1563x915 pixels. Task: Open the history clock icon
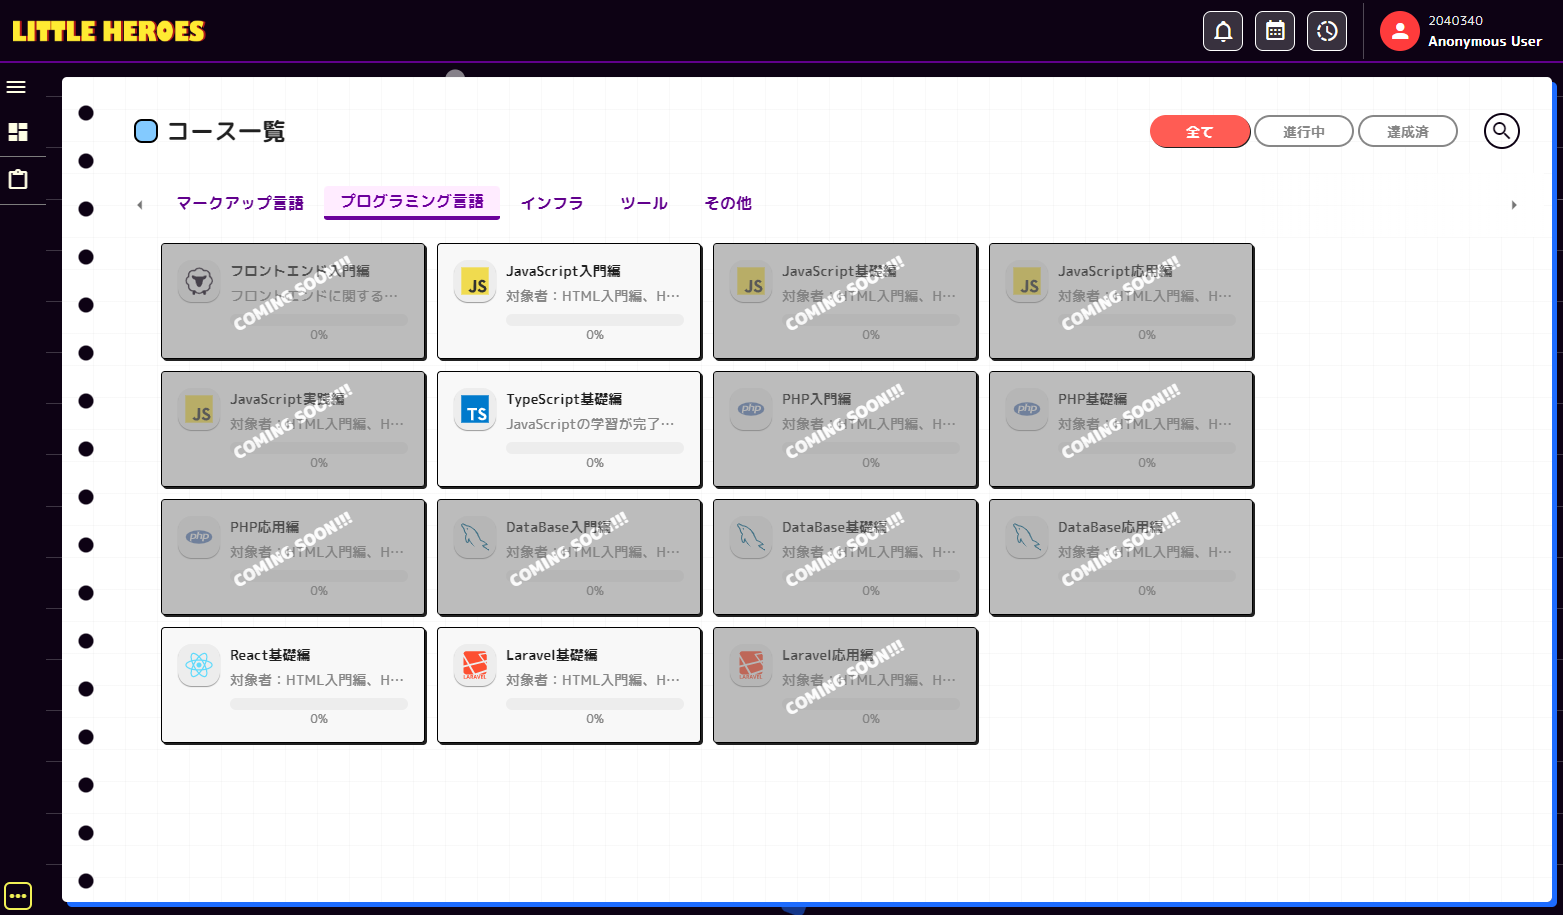[1327, 31]
